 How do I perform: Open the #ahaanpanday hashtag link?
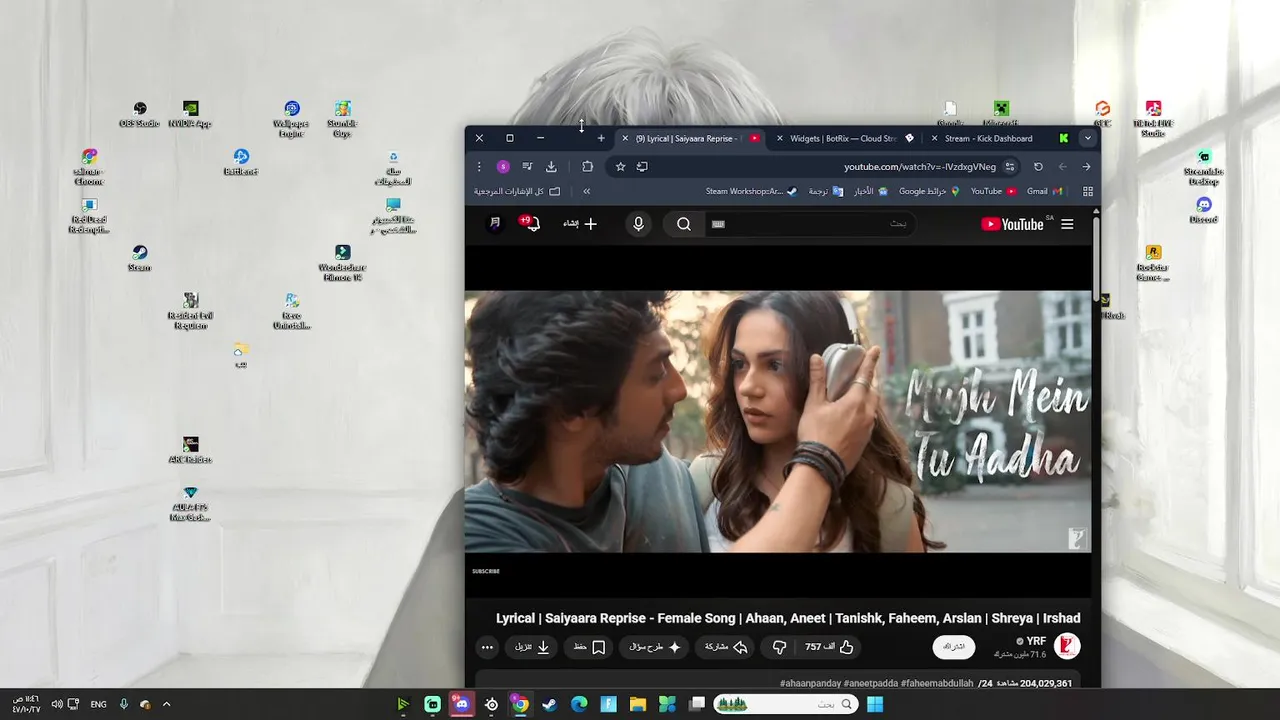pos(812,683)
